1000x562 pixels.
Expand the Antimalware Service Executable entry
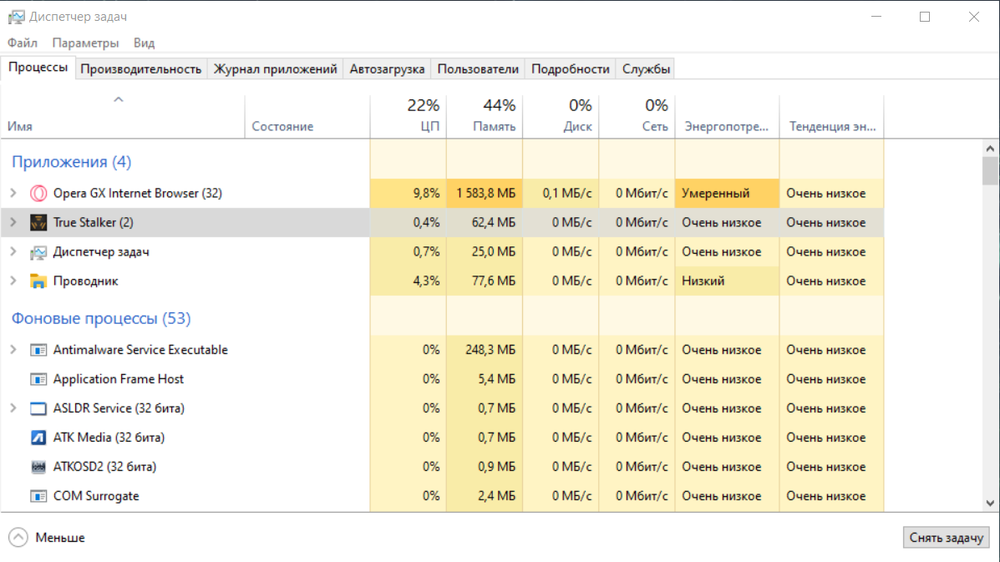pos(13,350)
